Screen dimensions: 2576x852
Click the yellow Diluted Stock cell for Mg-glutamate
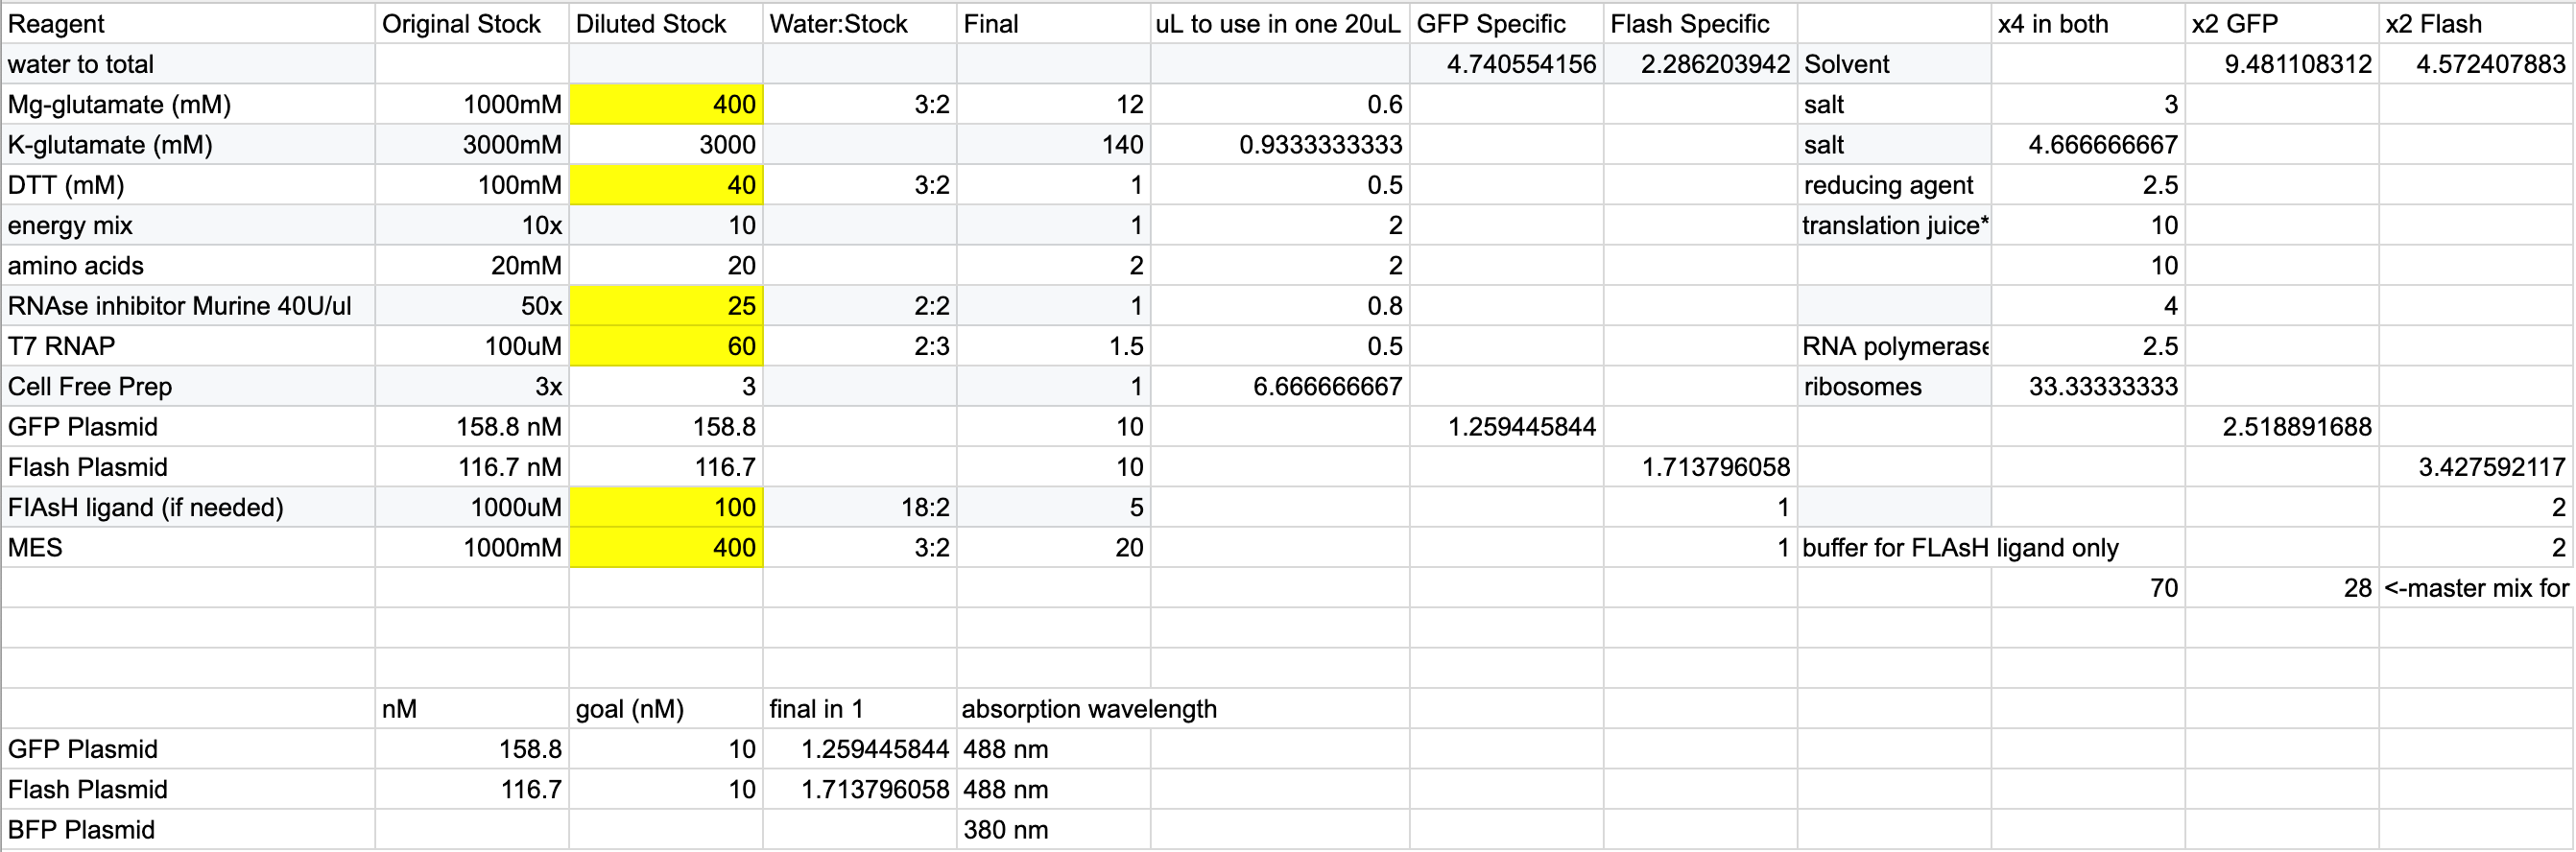coord(666,104)
